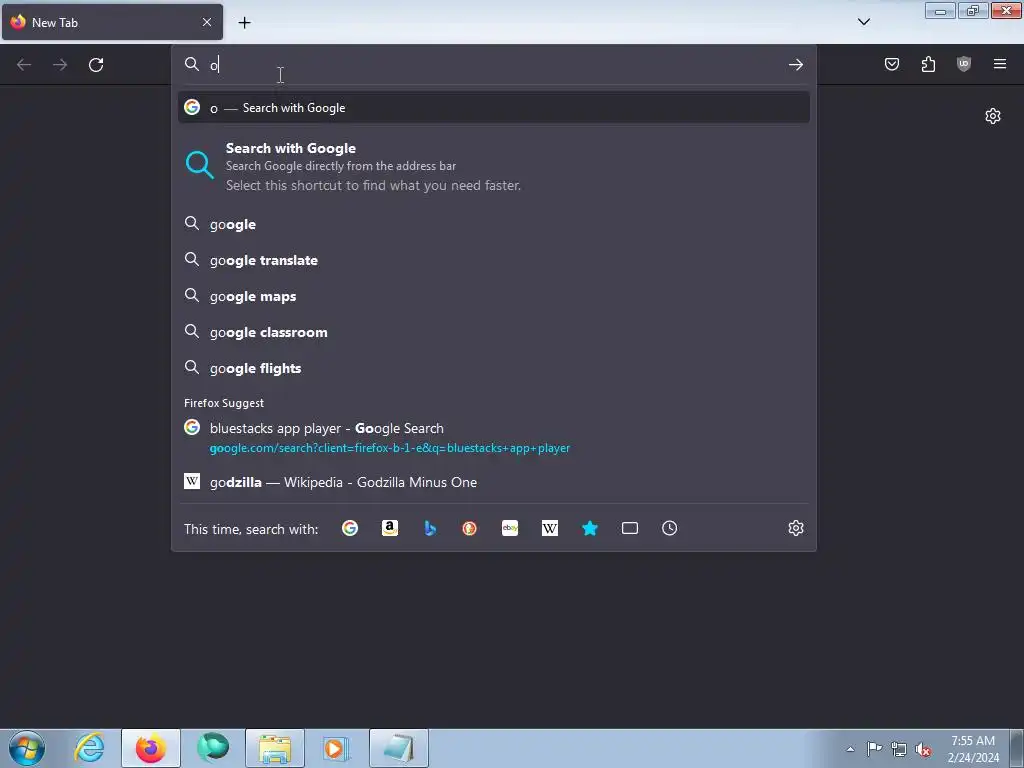Image resolution: width=1024 pixels, height=768 pixels.
Task: Pick the 'google maps' suggestion
Action: (494, 296)
